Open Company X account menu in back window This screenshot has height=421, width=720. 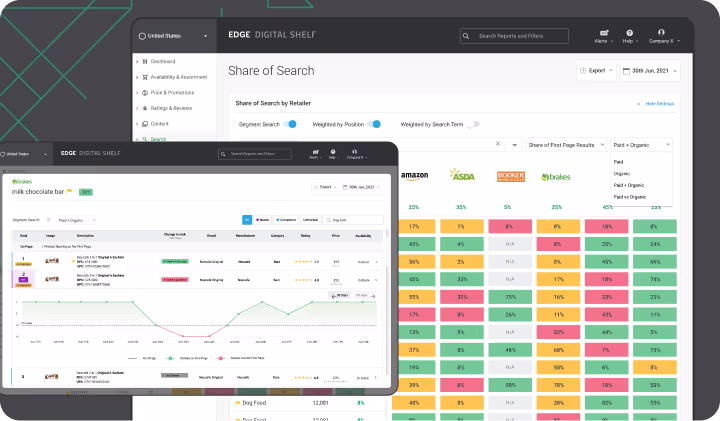click(x=664, y=36)
